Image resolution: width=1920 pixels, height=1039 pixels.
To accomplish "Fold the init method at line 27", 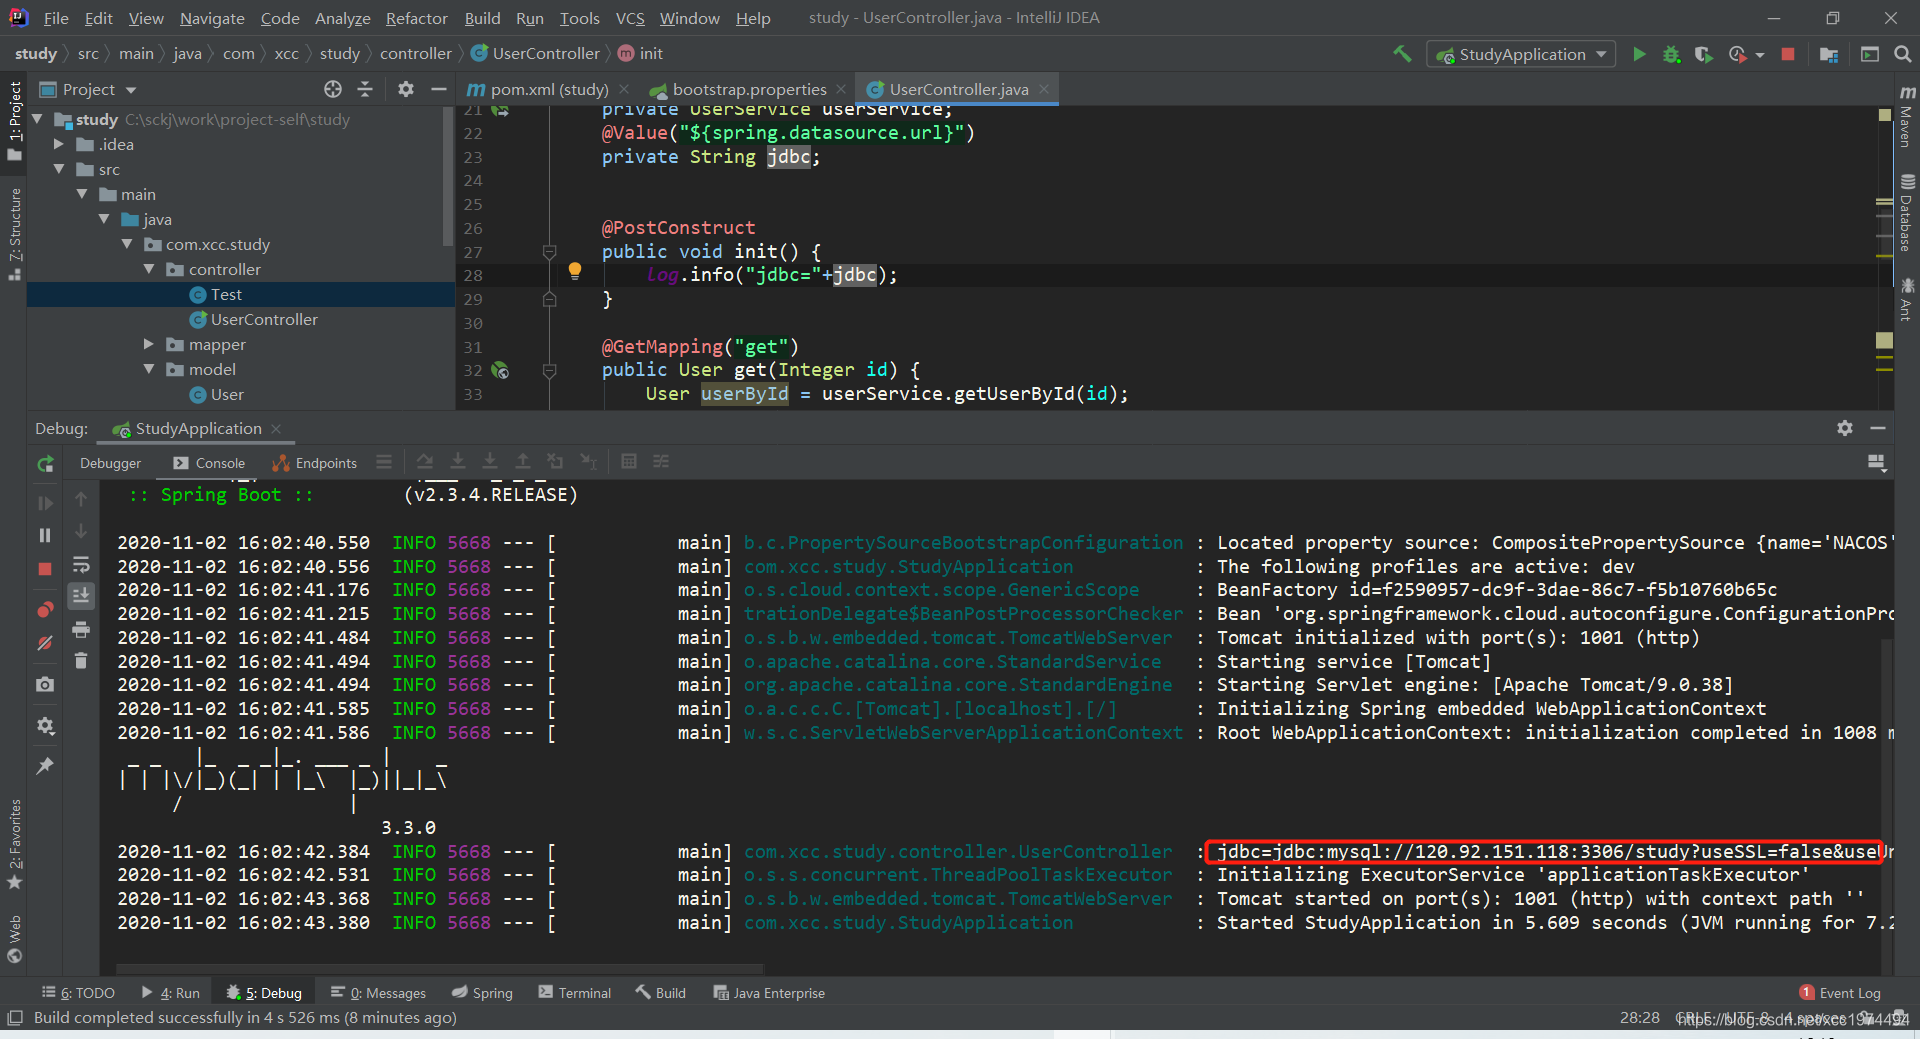I will click(549, 252).
